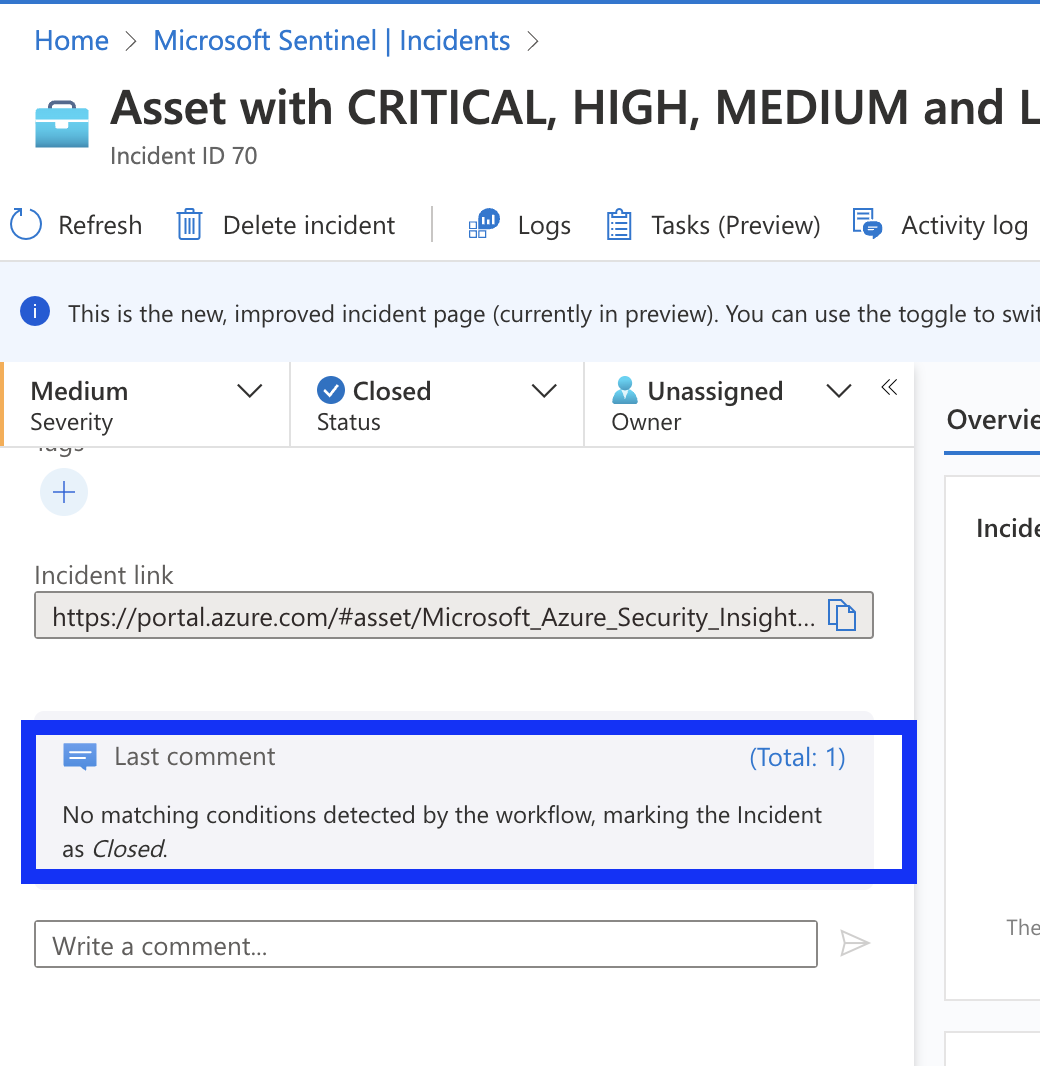Open Logs from the toolbar
The width and height of the screenshot is (1040, 1066).
point(544,226)
